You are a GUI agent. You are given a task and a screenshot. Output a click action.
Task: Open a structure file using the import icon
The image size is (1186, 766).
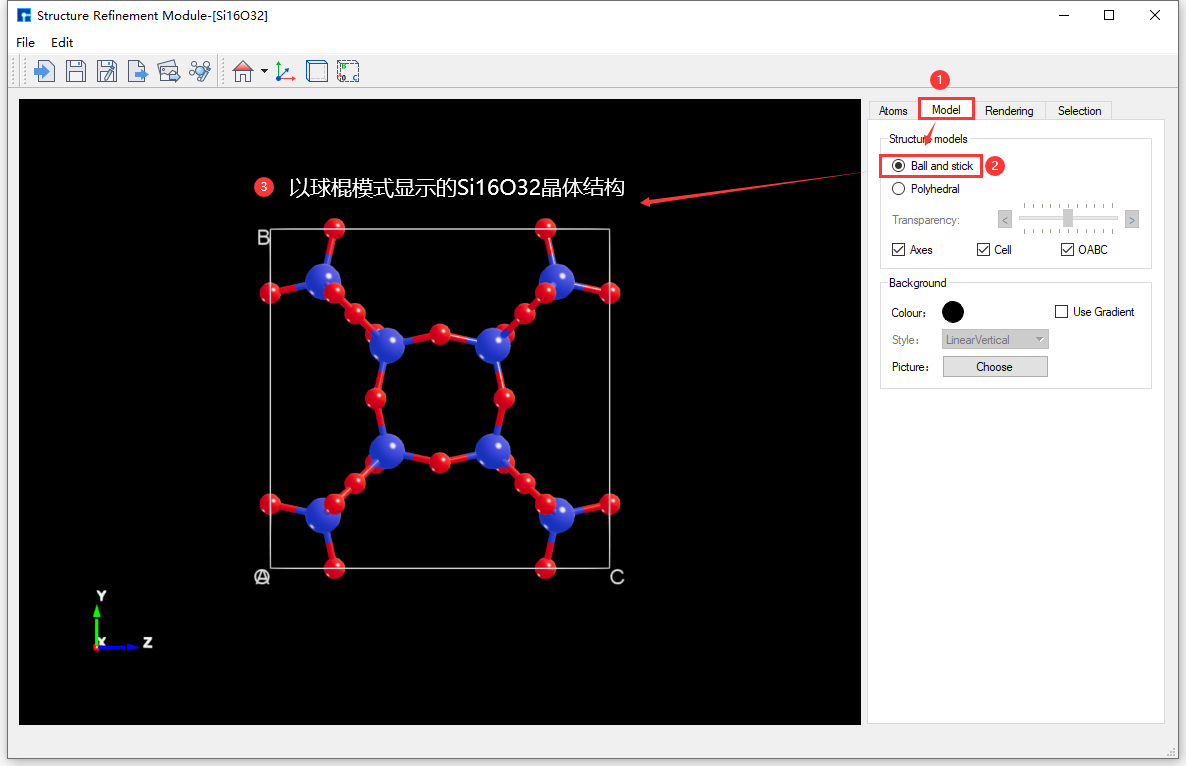(x=44, y=70)
